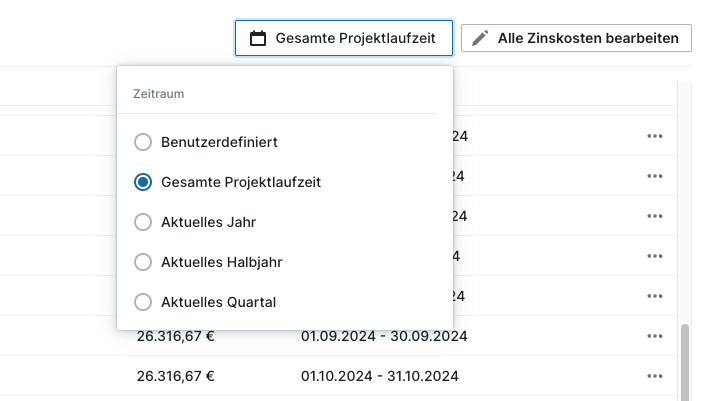
Task: Pick the Aktuelles Quartal radio button
Action: [x=143, y=302]
